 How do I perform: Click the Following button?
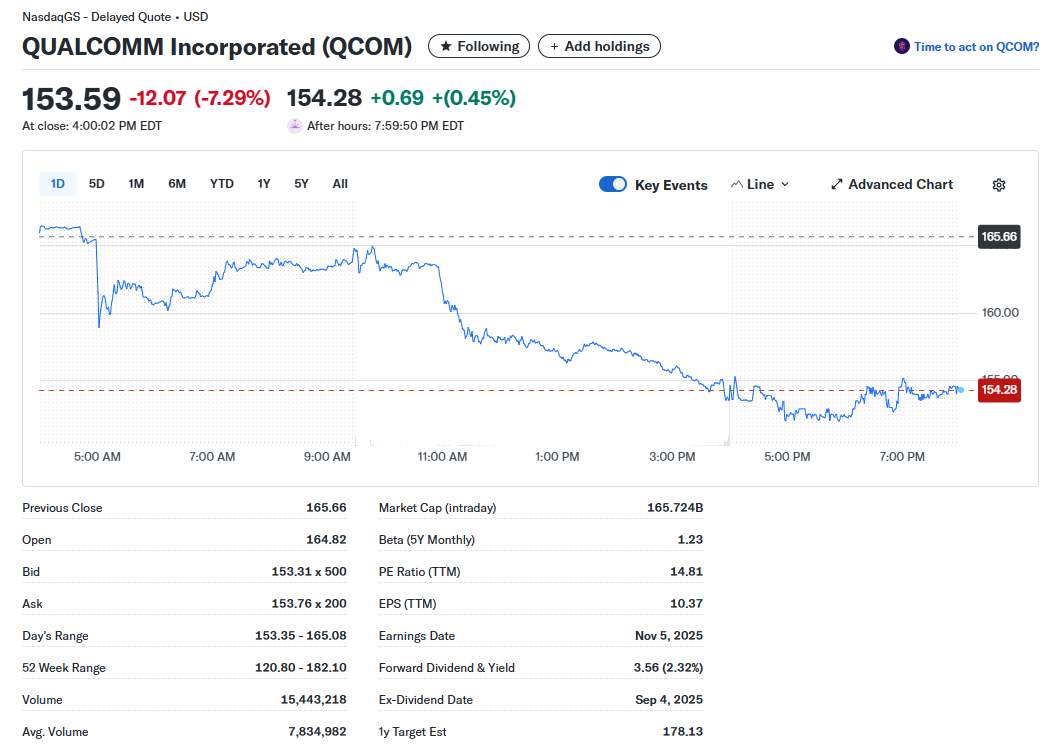pyautogui.click(x=479, y=46)
